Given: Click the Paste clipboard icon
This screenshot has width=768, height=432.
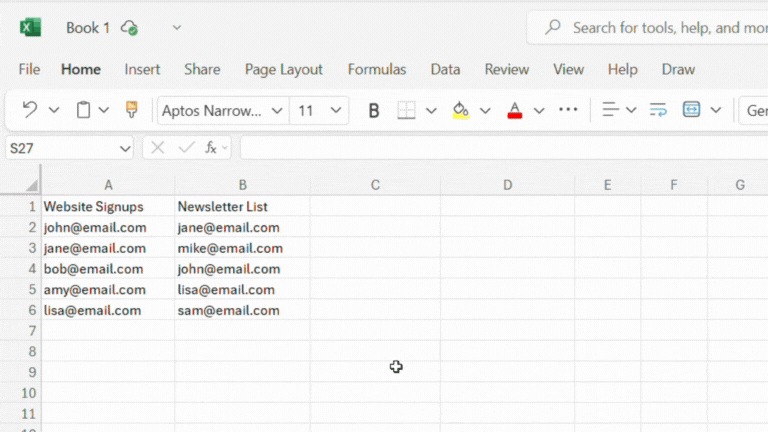Looking at the screenshot, I should pos(83,110).
